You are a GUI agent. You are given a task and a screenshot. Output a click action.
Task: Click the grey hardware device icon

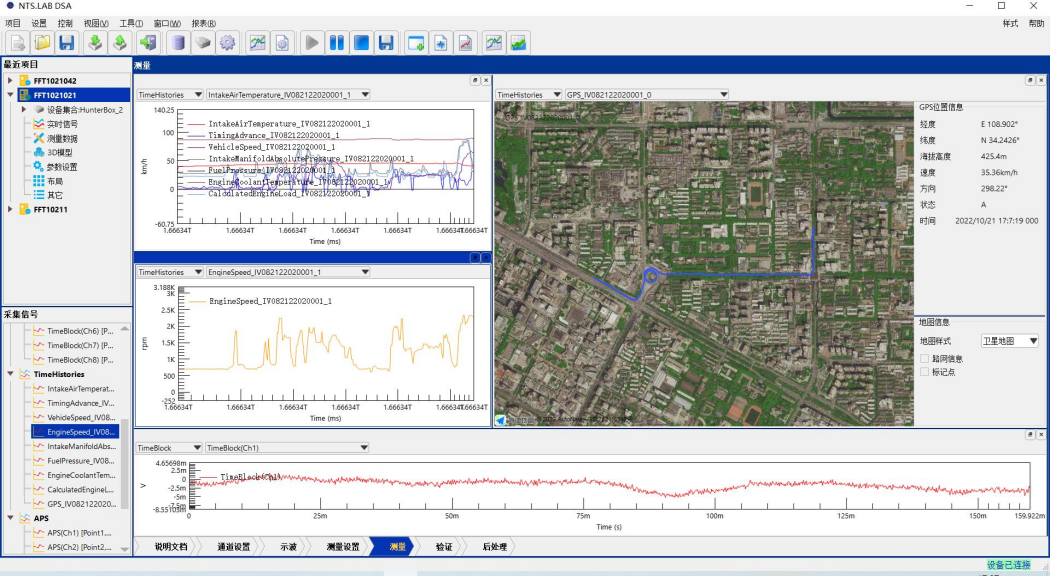203,43
